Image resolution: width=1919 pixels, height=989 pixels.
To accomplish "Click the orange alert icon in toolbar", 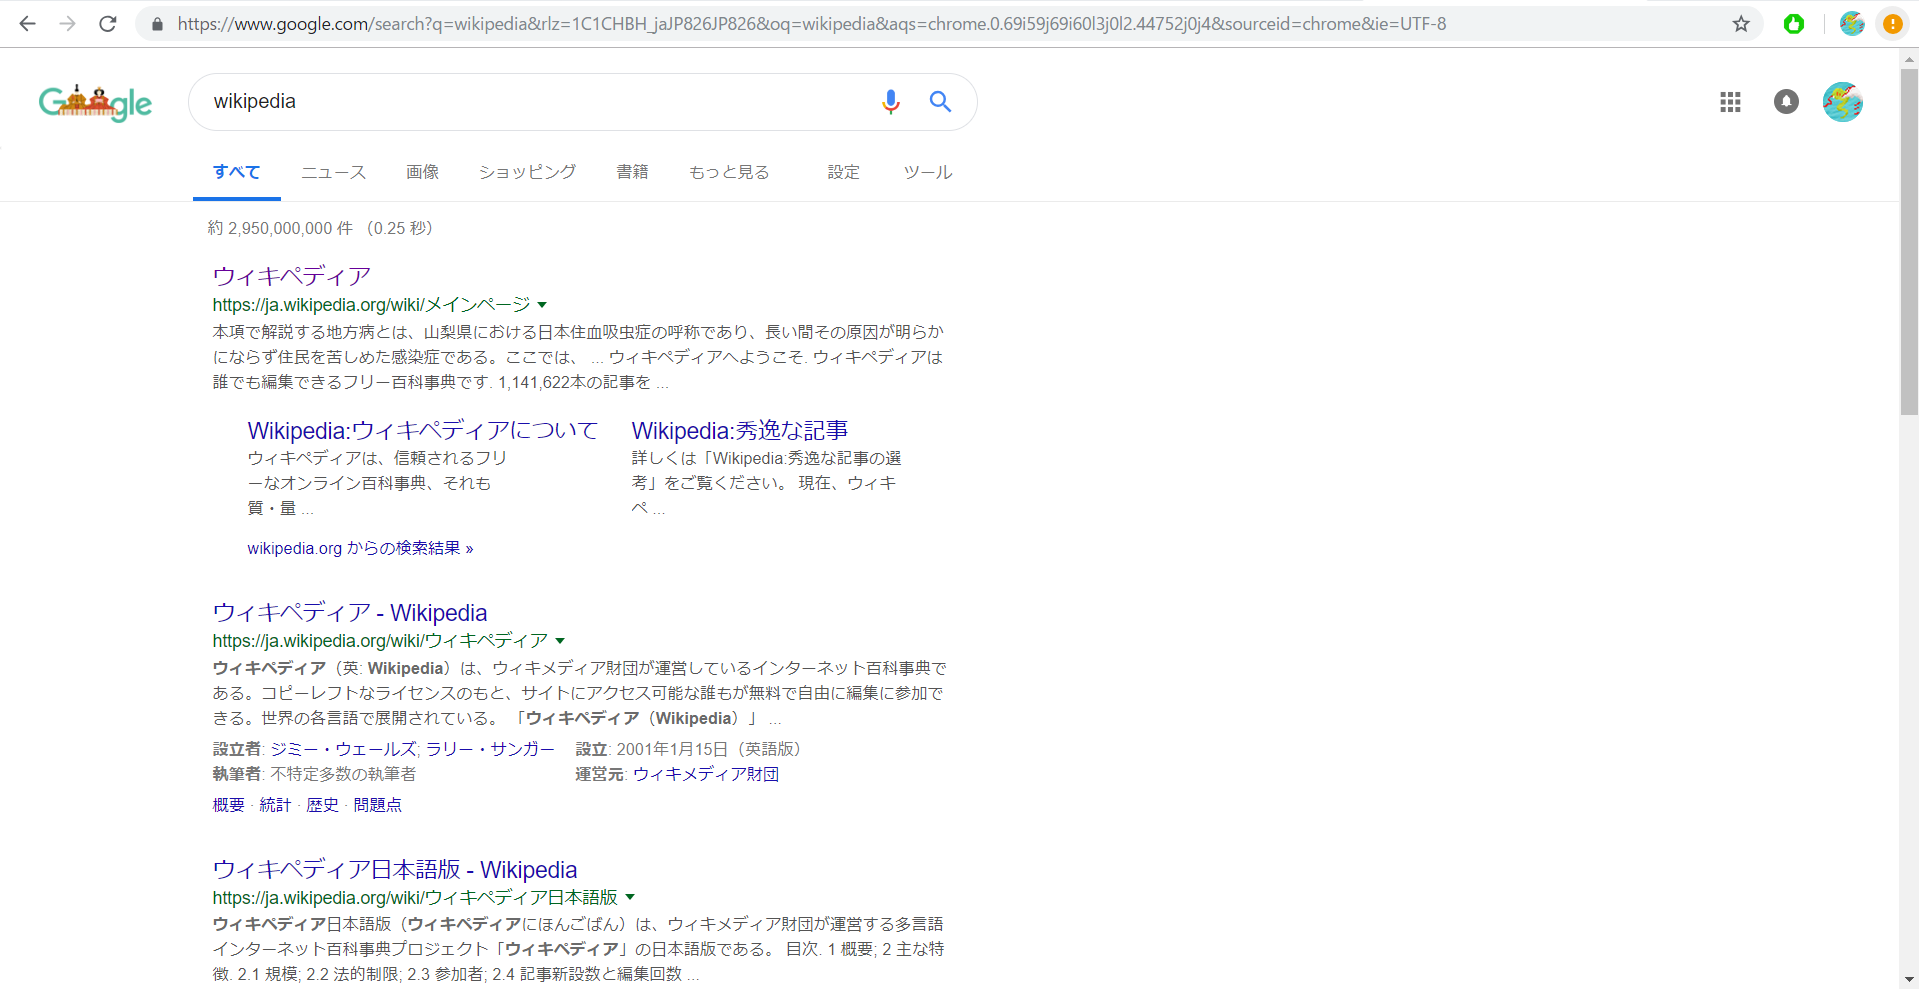I will click(x=1892, y=24).
